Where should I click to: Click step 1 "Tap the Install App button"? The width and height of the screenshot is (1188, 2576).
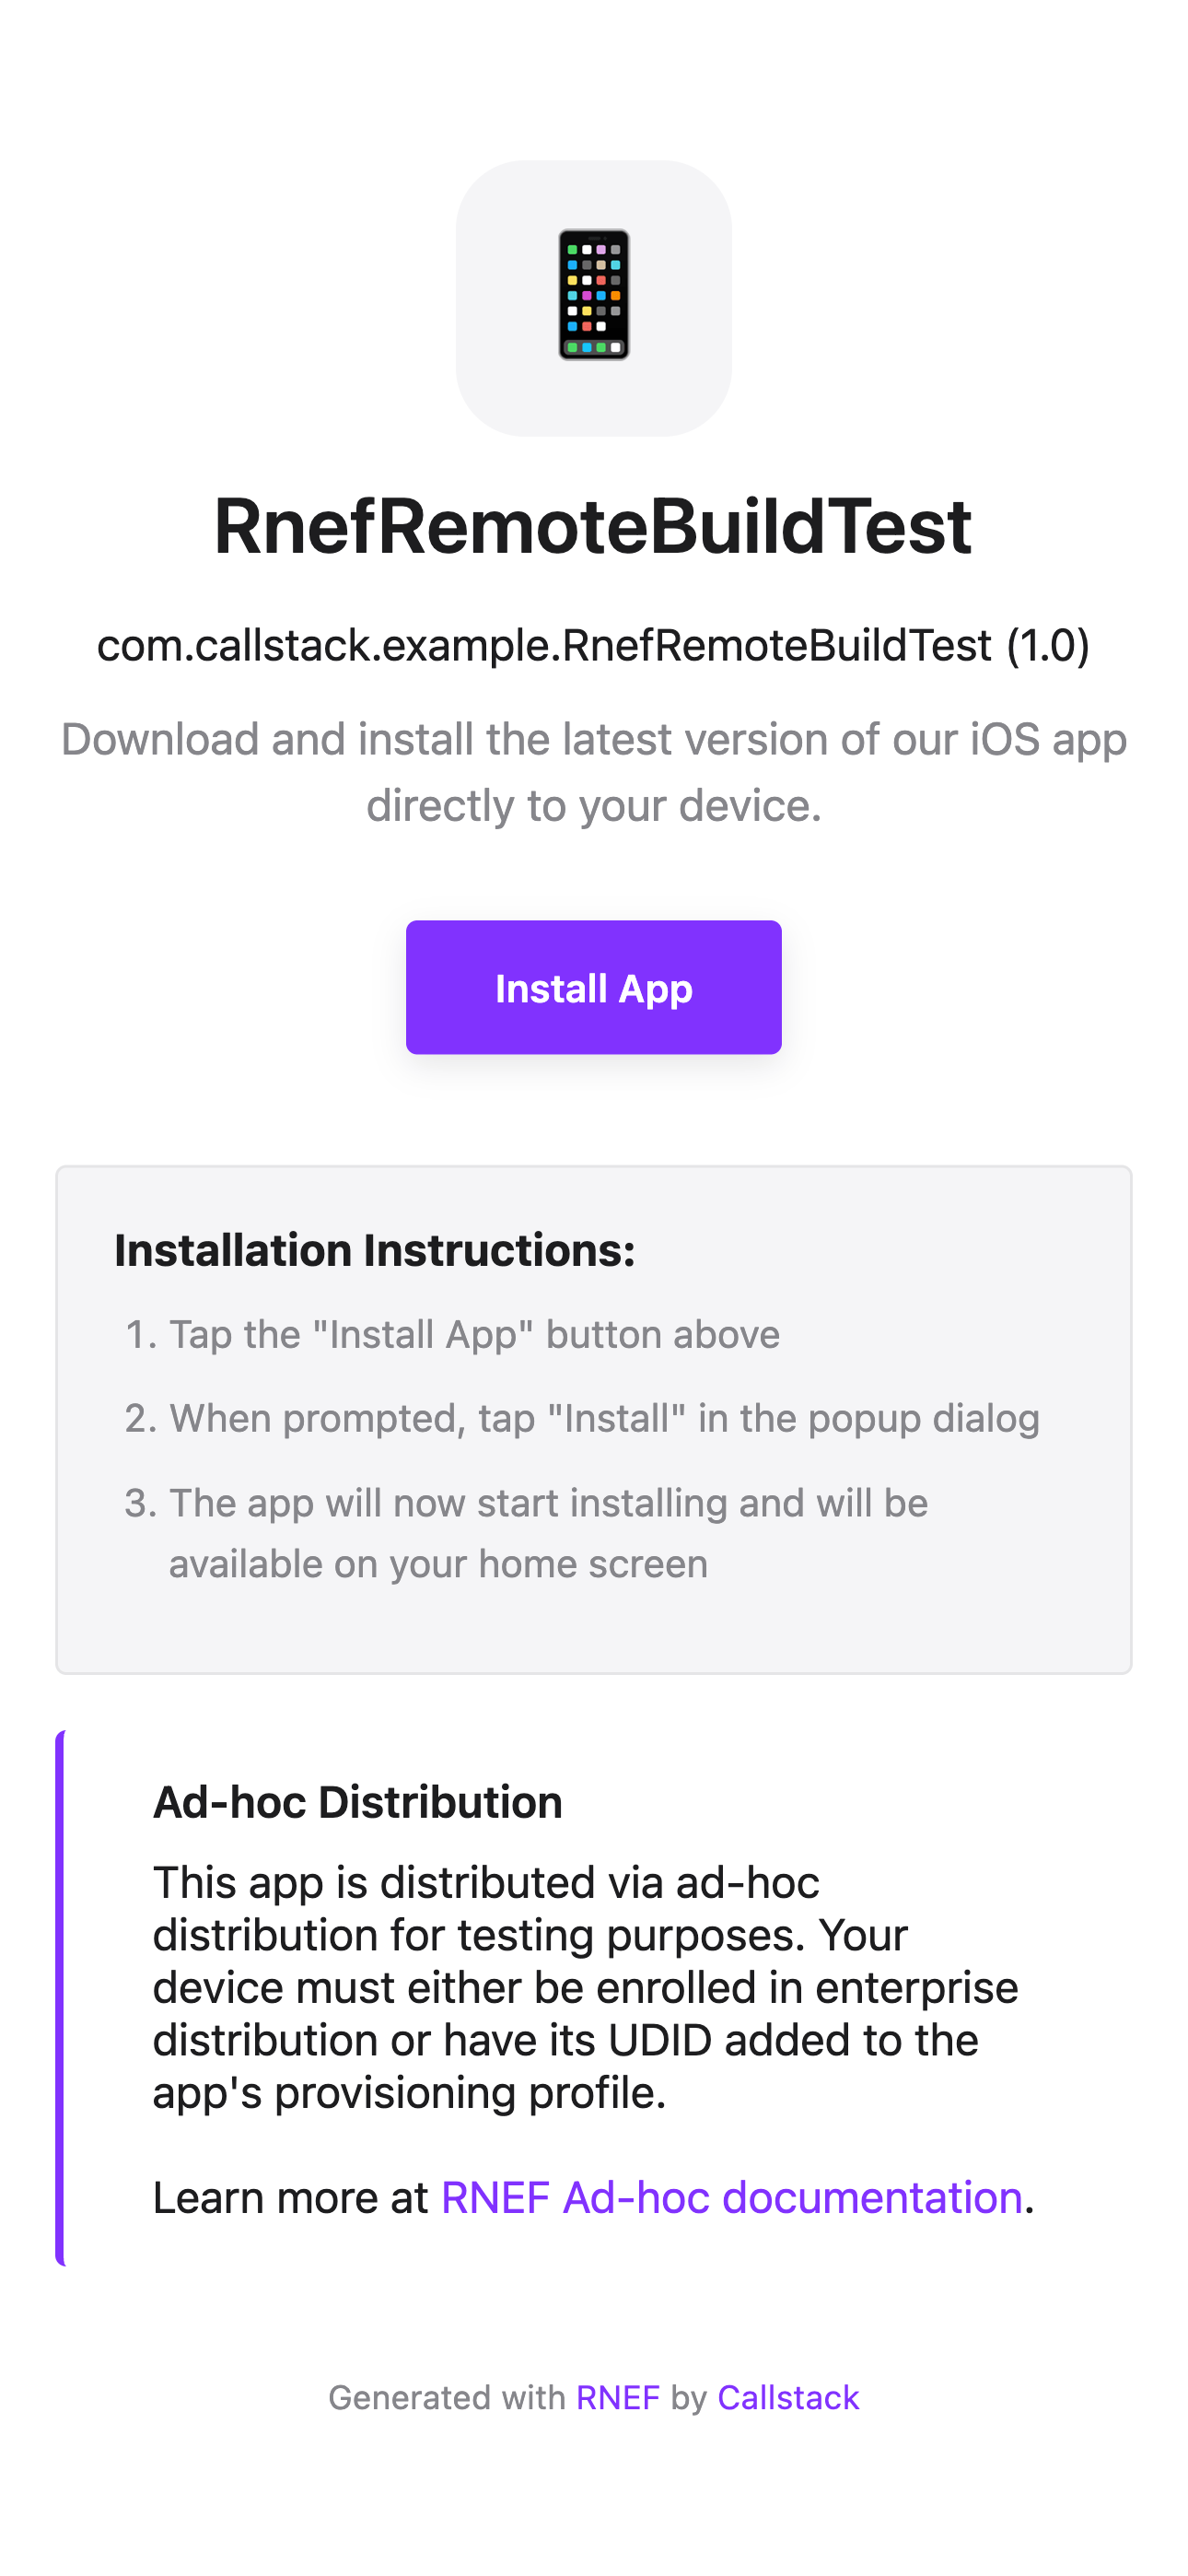click(x=474, y=1334)
